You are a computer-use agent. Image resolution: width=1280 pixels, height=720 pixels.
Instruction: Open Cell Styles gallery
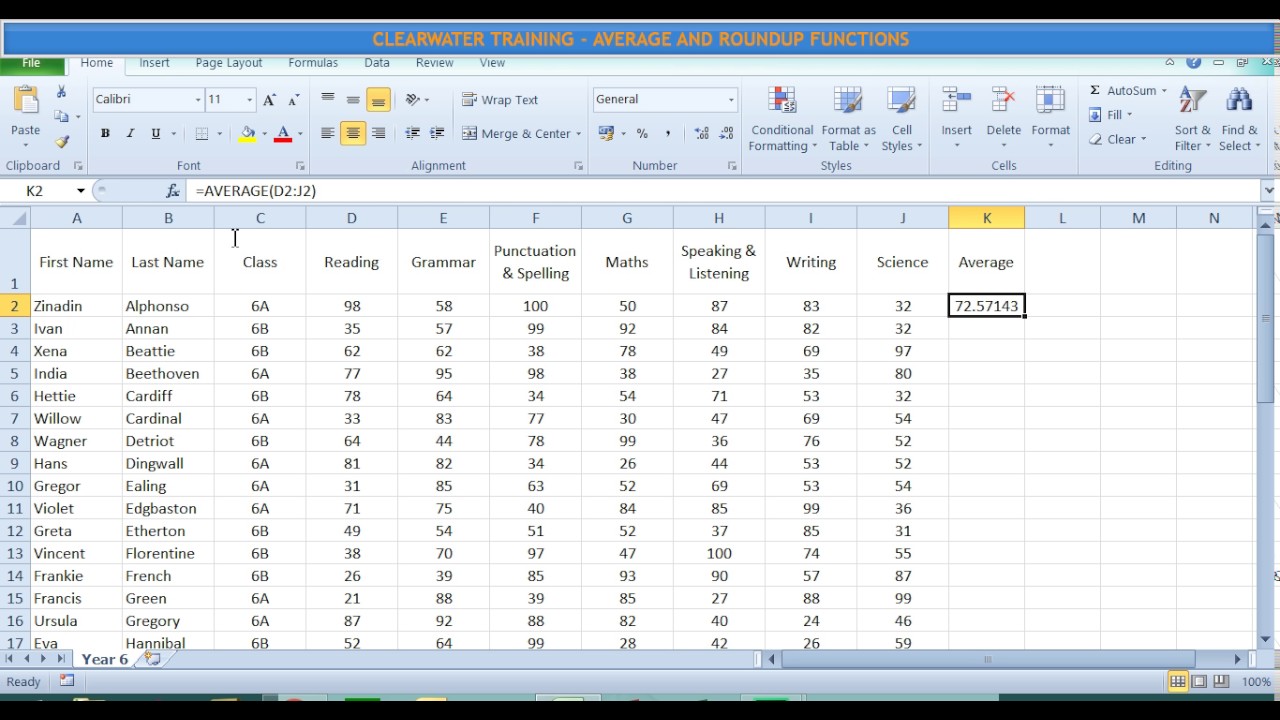coord(902,119)
